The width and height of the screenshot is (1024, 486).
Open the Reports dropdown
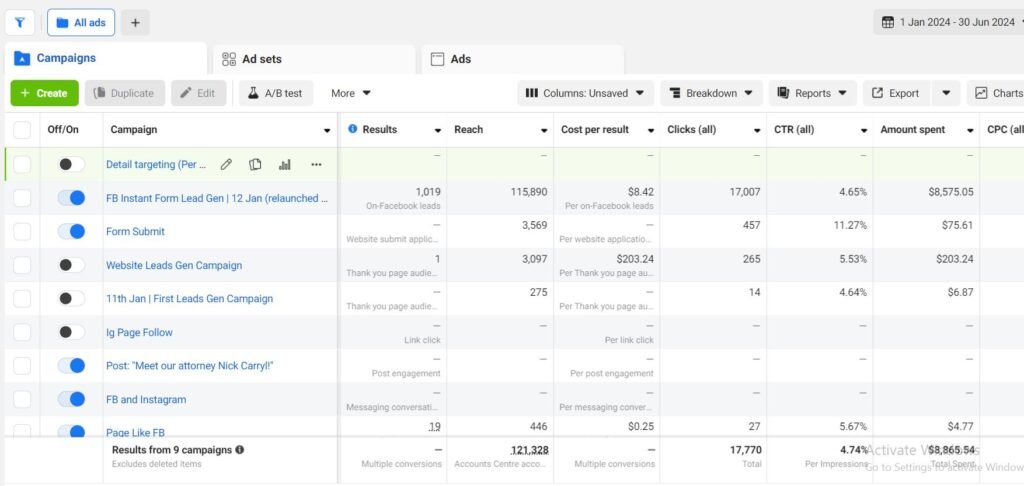[812, 93]
